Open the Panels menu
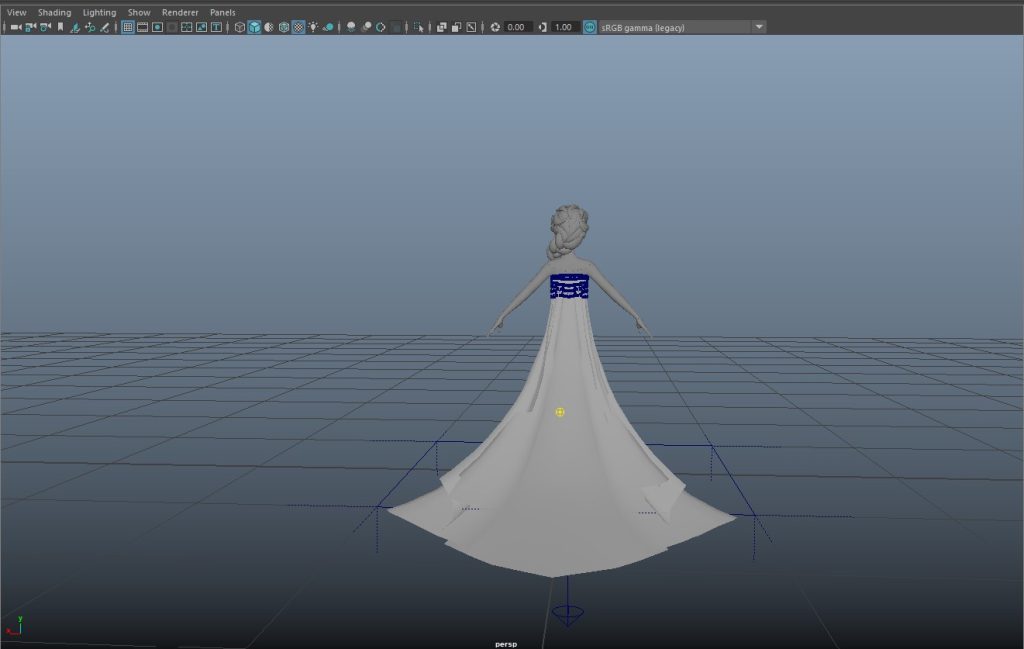The height and width of the screenshot is (649, 1024). [223, 12]
